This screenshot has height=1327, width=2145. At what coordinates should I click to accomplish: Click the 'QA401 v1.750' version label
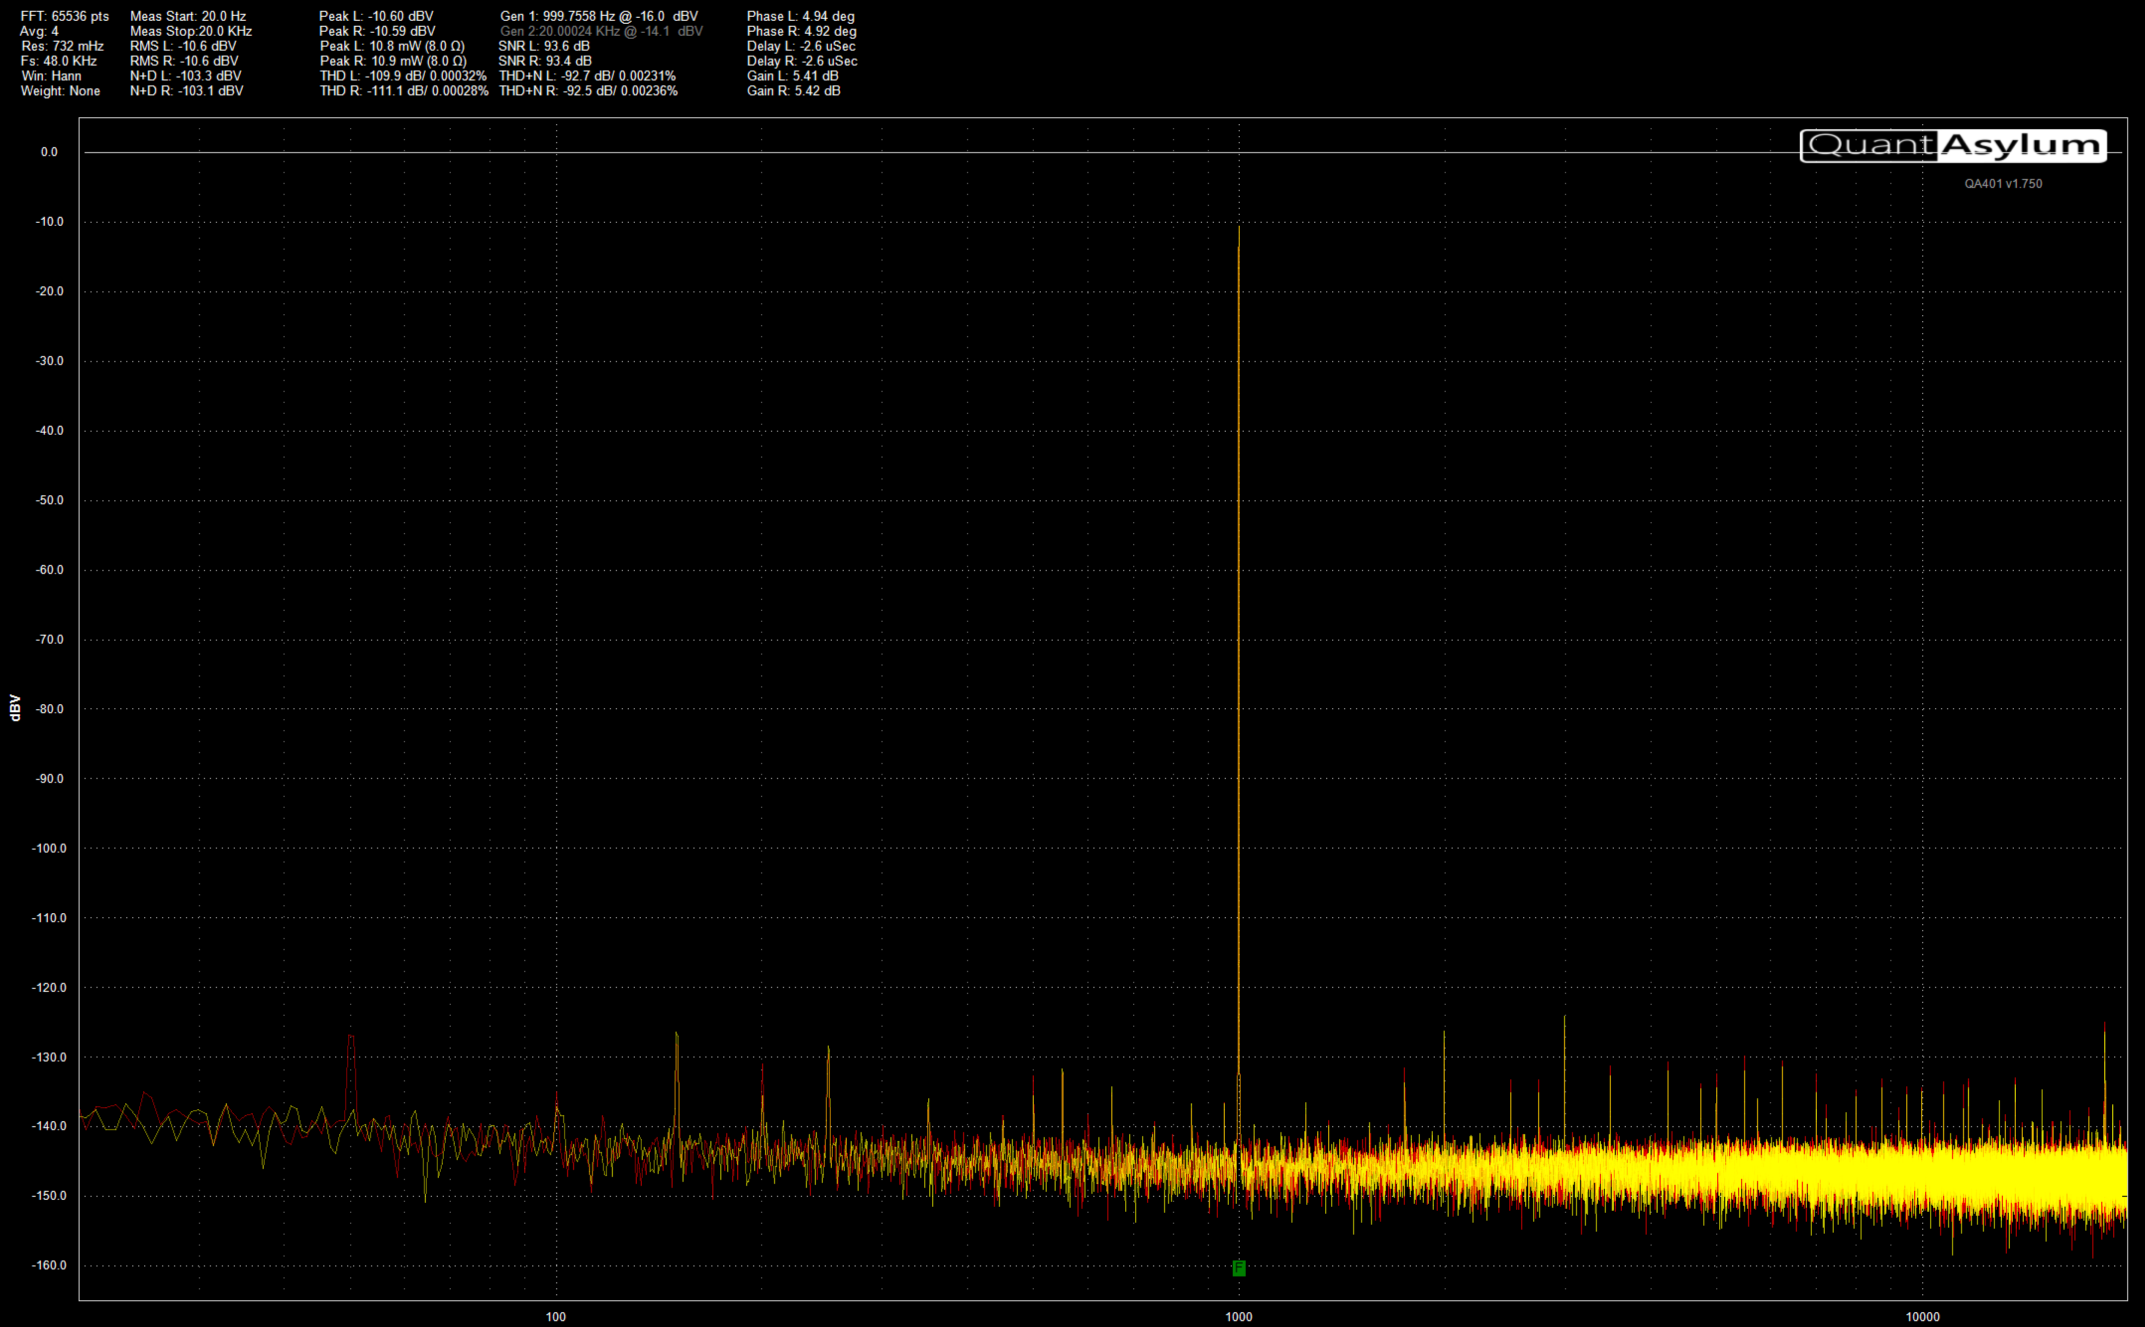(x=2003, y=184)
